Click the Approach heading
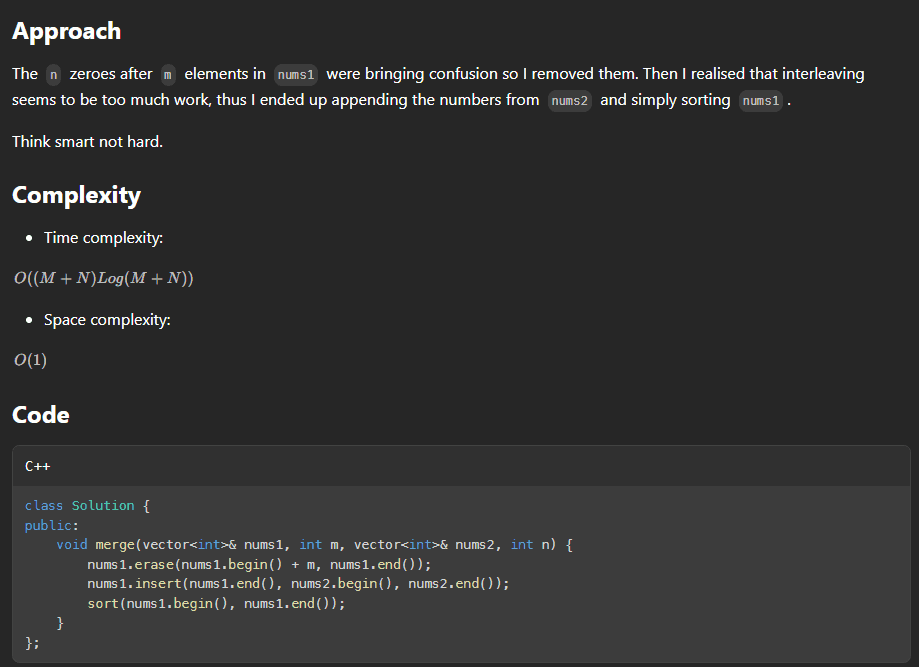This screenshot has height=667, width=919. coord(66,31)
